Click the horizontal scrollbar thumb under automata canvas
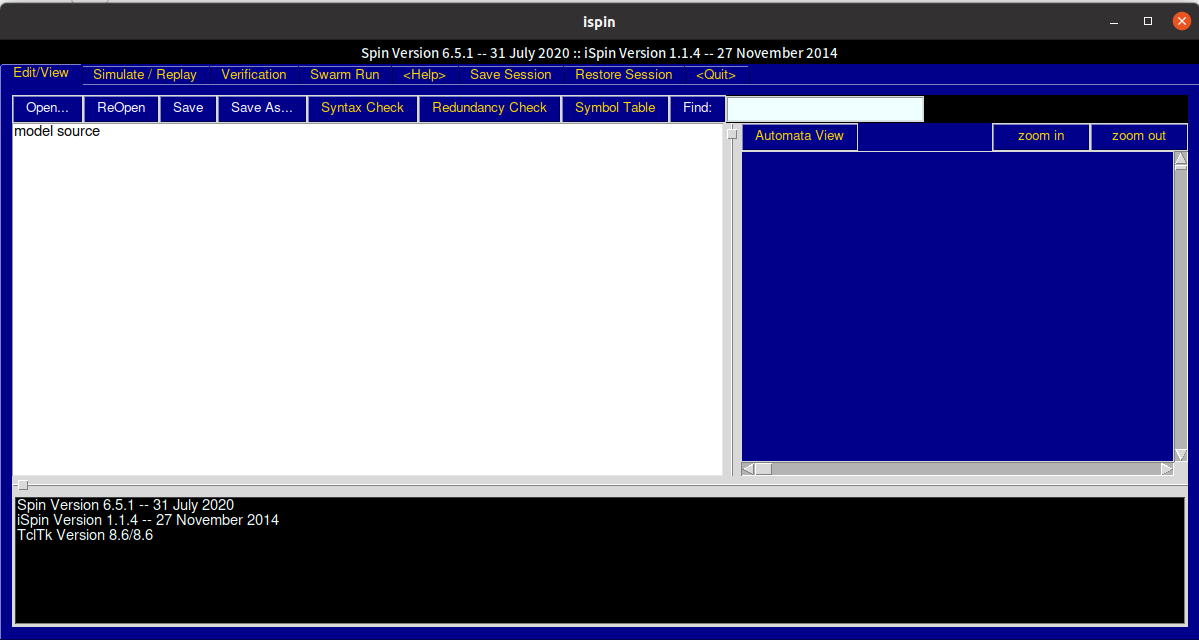Screen dimensions: 1199x640 764,469
